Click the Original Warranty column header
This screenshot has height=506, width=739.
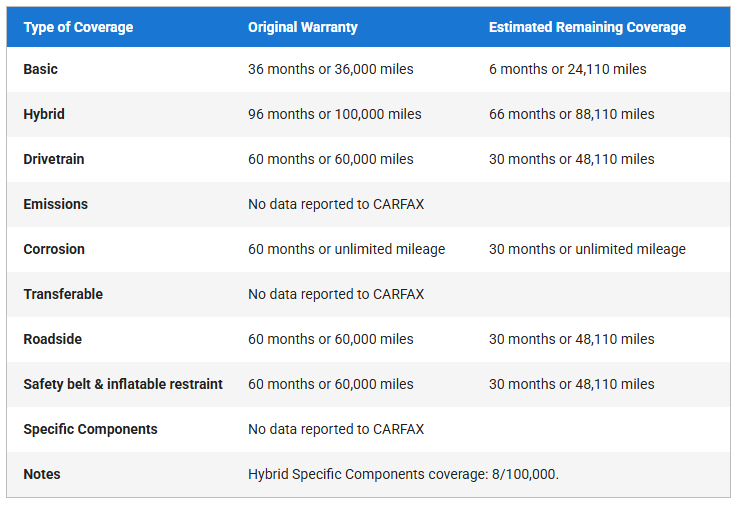point(302,27)
